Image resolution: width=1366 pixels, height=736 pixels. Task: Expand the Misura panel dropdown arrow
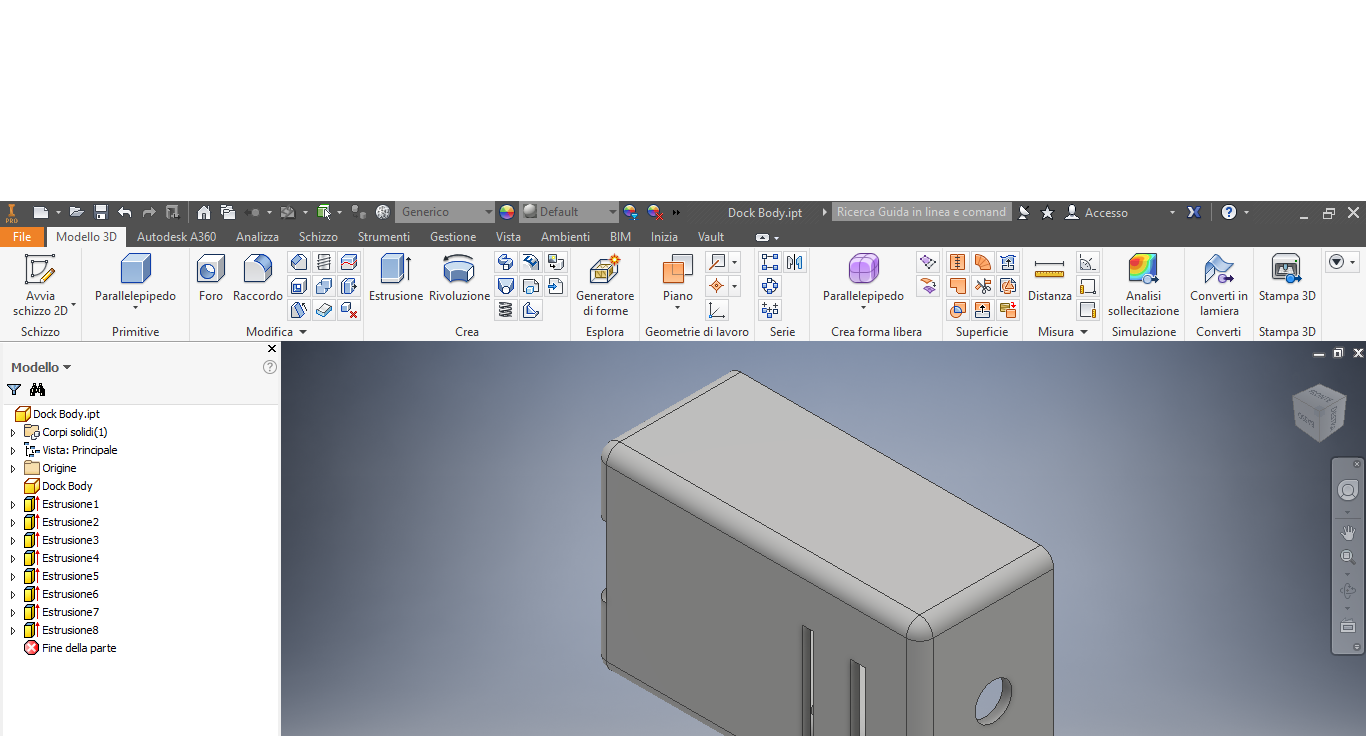[1084, 332]
